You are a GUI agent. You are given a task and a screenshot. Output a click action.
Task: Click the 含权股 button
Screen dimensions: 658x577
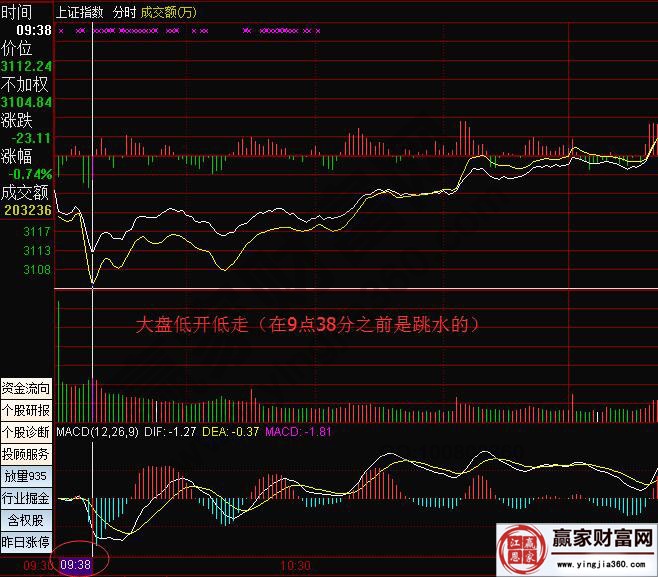(x=26, y=520)
